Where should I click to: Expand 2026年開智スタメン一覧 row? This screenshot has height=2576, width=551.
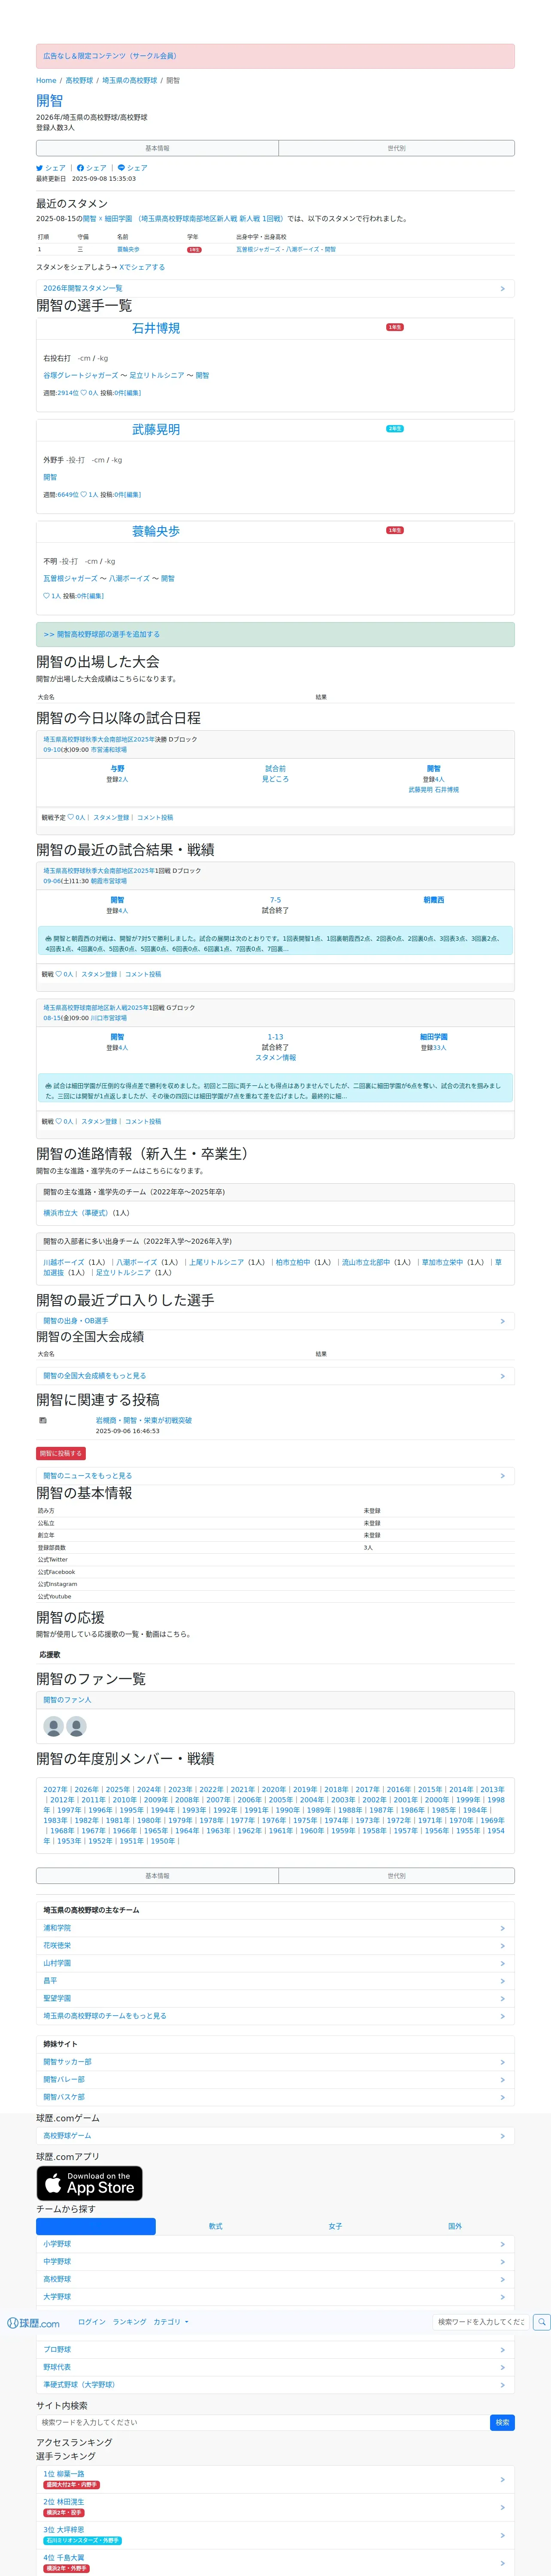(275, 288)
